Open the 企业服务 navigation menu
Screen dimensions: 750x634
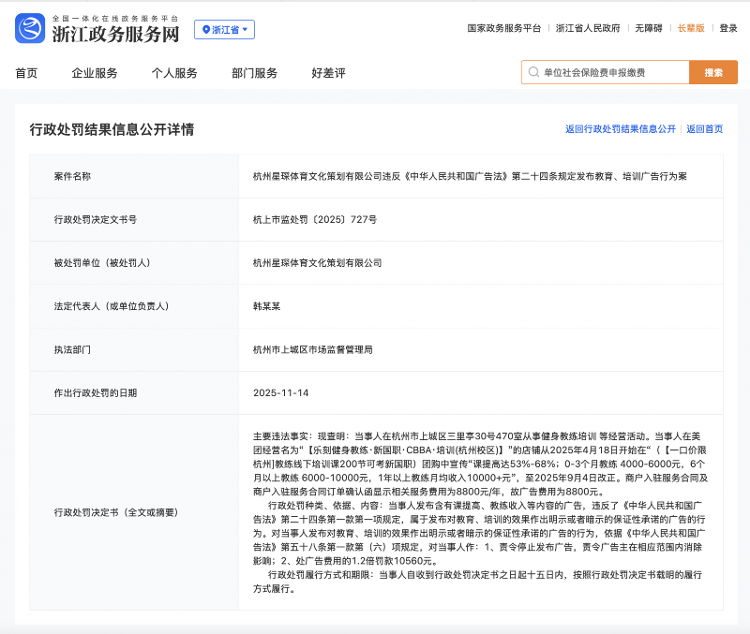pos(95,73)
